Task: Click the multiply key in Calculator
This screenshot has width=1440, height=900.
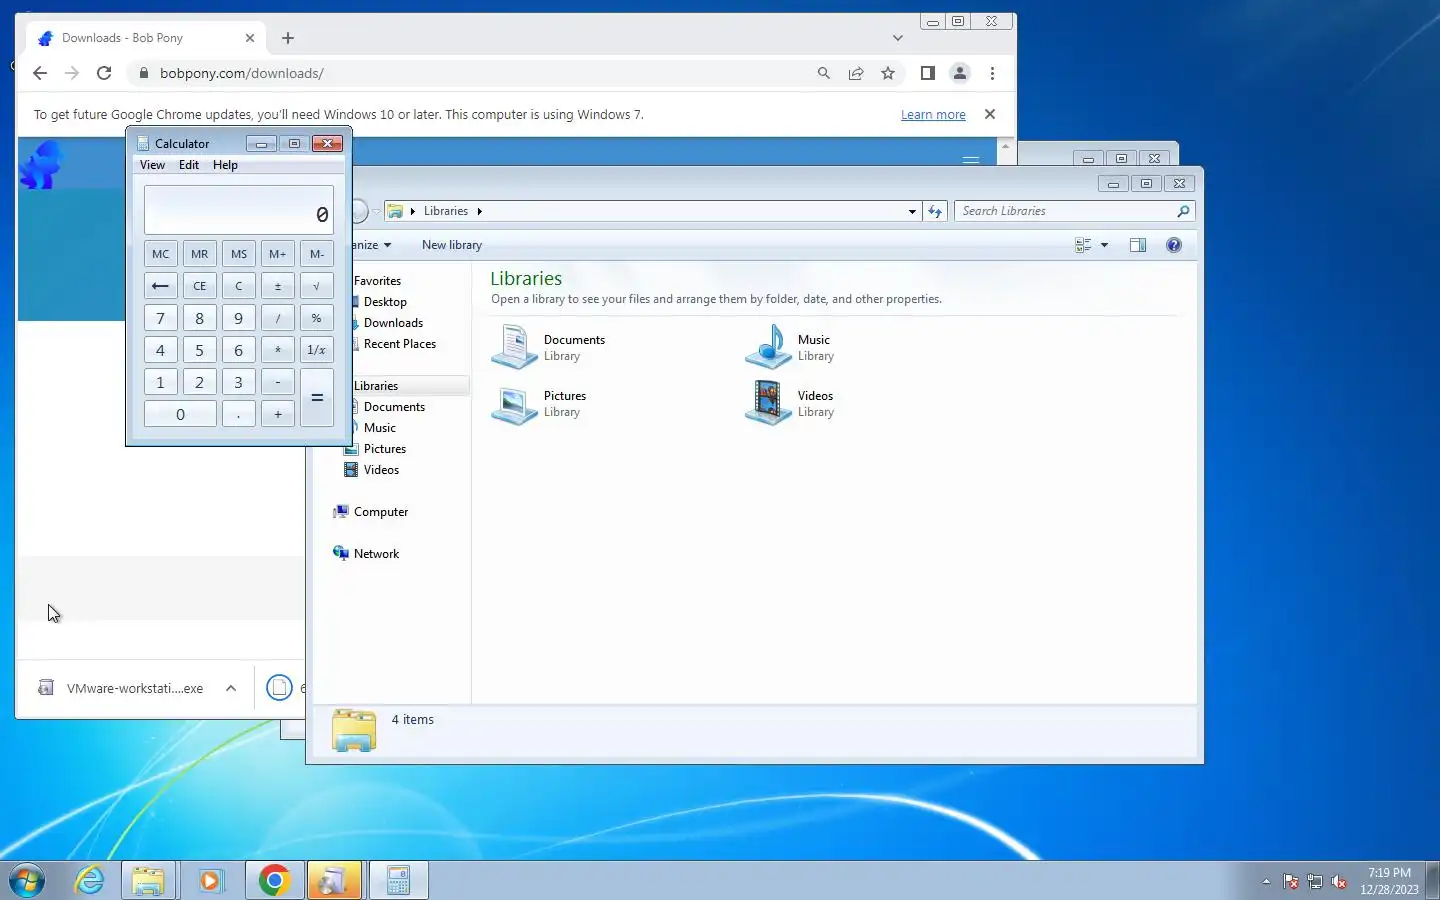Action: pyautogui.click(x=277, y=350)
